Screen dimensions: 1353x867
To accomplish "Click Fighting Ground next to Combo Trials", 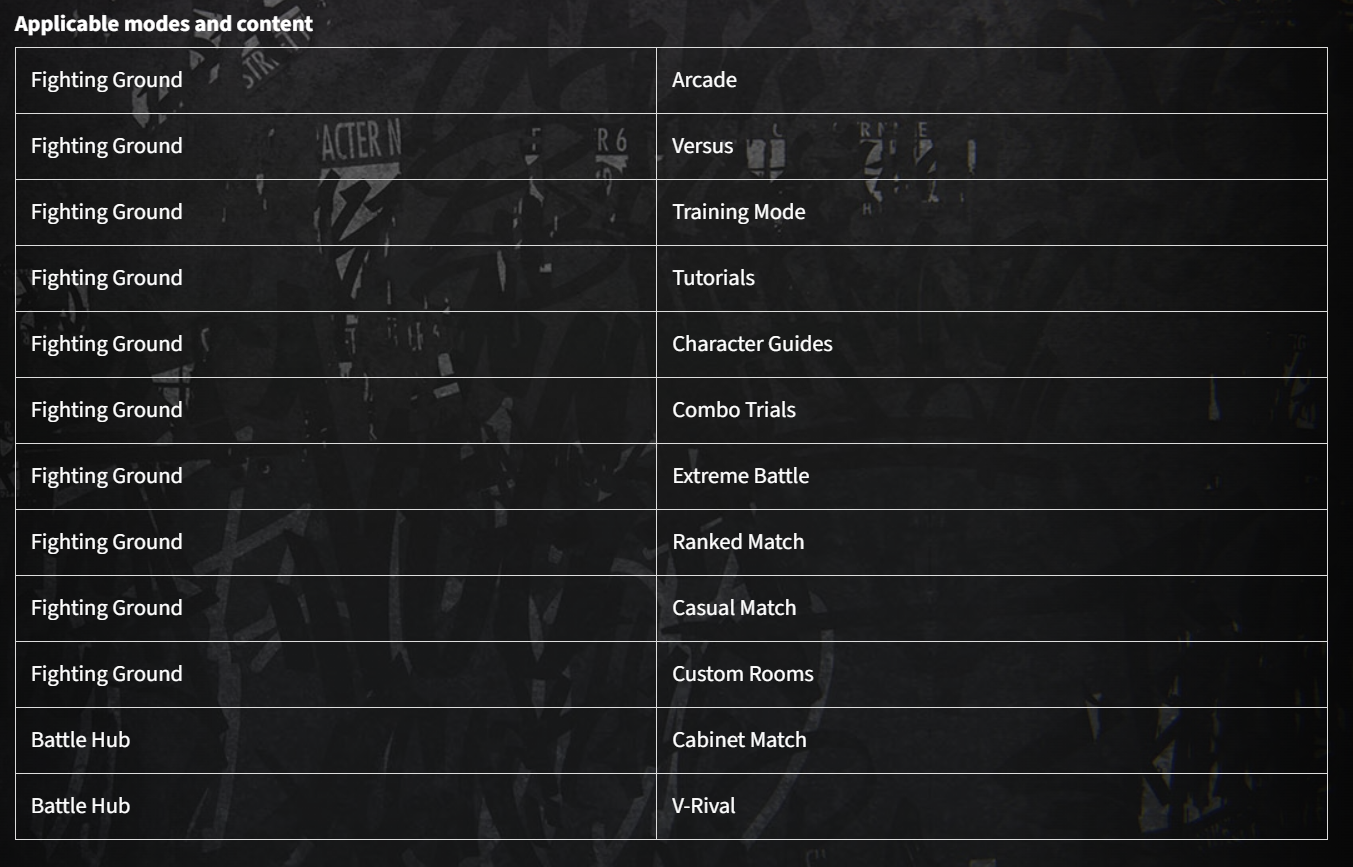I will [106, 410].
